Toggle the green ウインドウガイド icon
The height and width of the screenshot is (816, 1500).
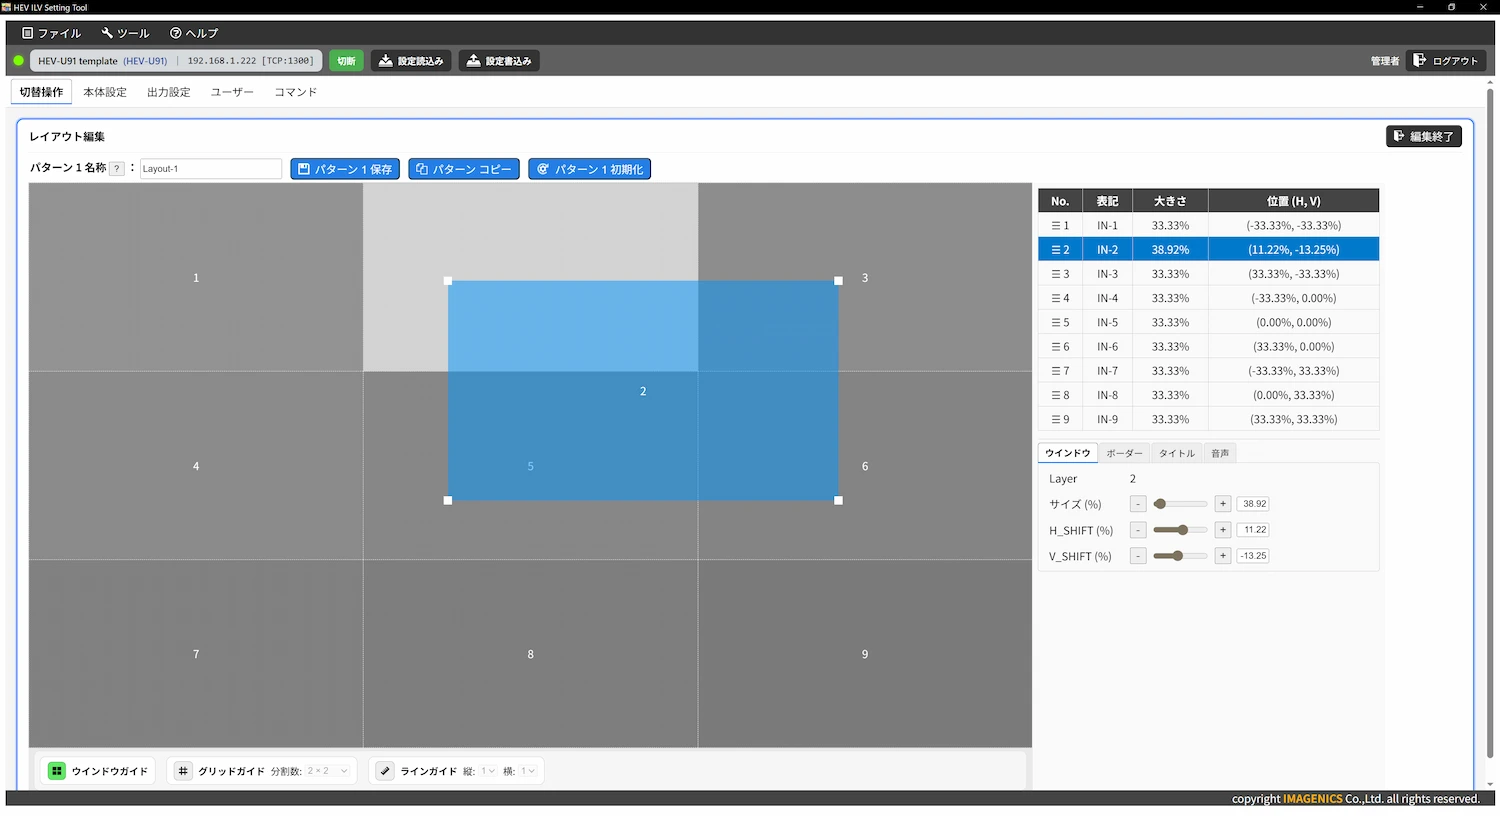[x=57, y=771]
